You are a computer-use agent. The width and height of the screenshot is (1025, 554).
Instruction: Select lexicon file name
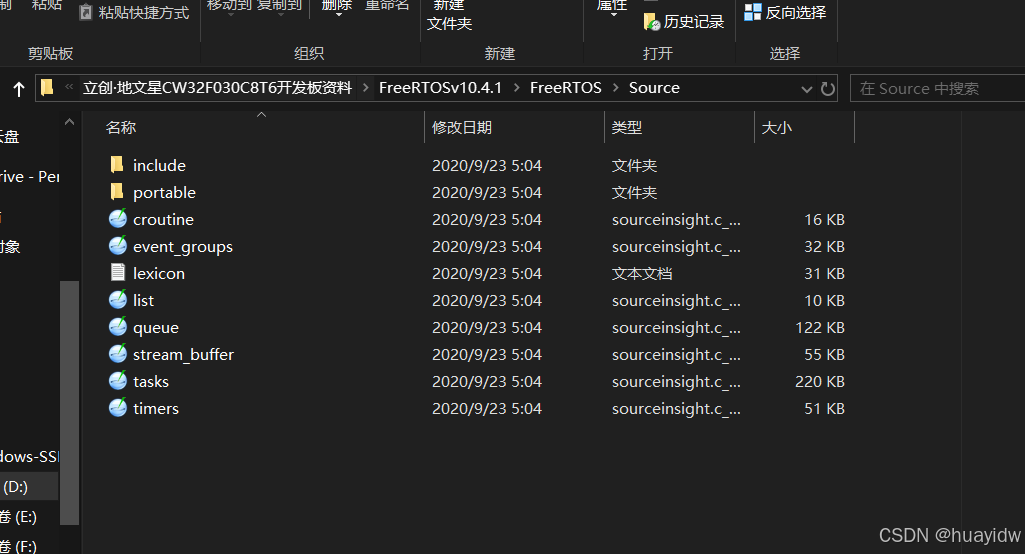pyautogui.click(x=159, y=273)
